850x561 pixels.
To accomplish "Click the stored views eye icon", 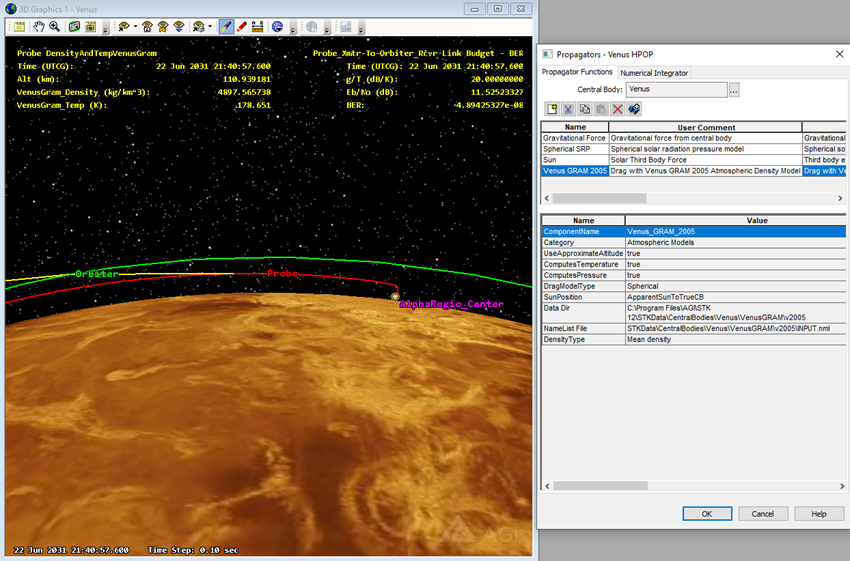I will (x=199, y=27).
